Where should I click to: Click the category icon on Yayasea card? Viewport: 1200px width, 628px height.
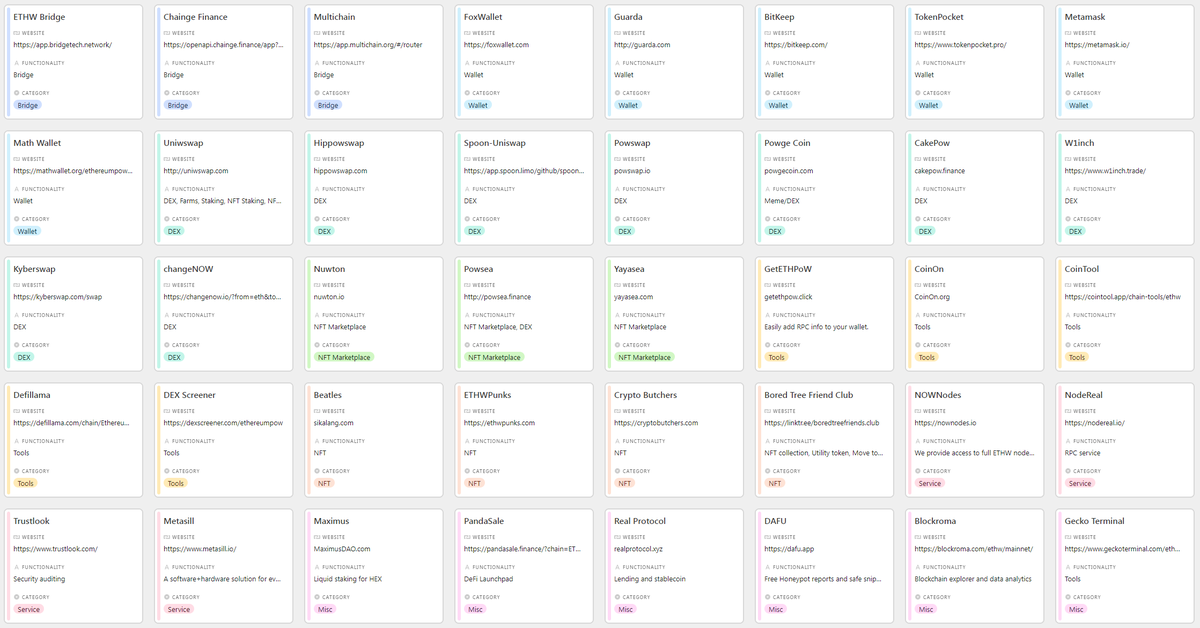pos(617,345)
